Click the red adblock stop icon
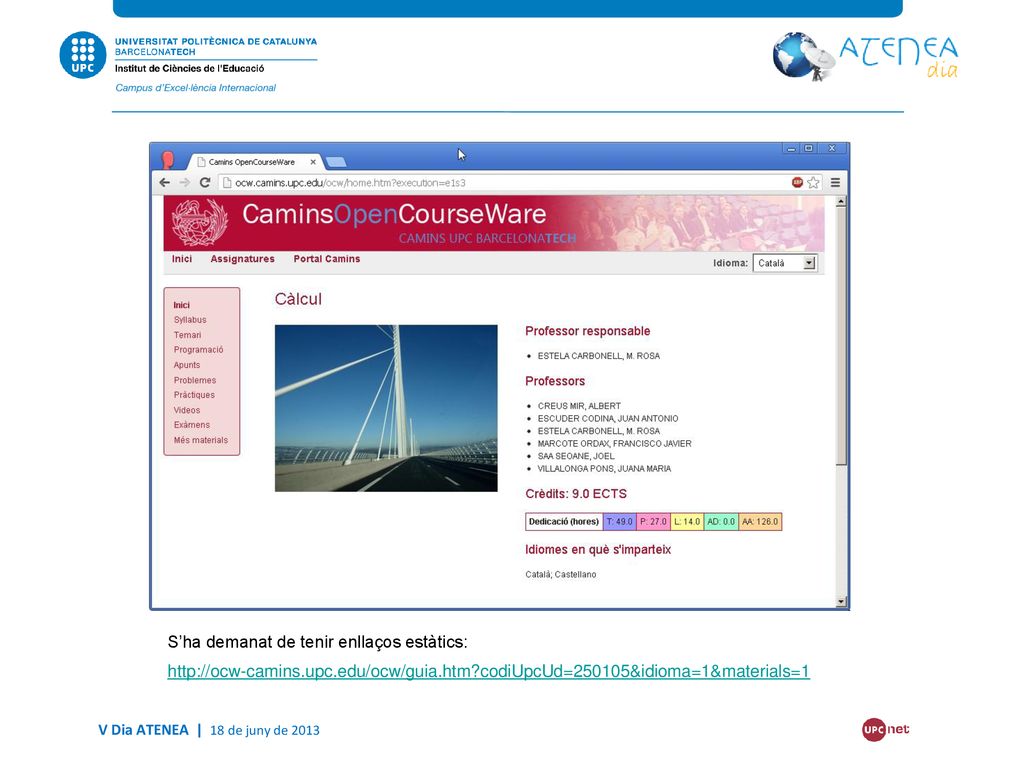1024x768 pixels. point(797,183)
